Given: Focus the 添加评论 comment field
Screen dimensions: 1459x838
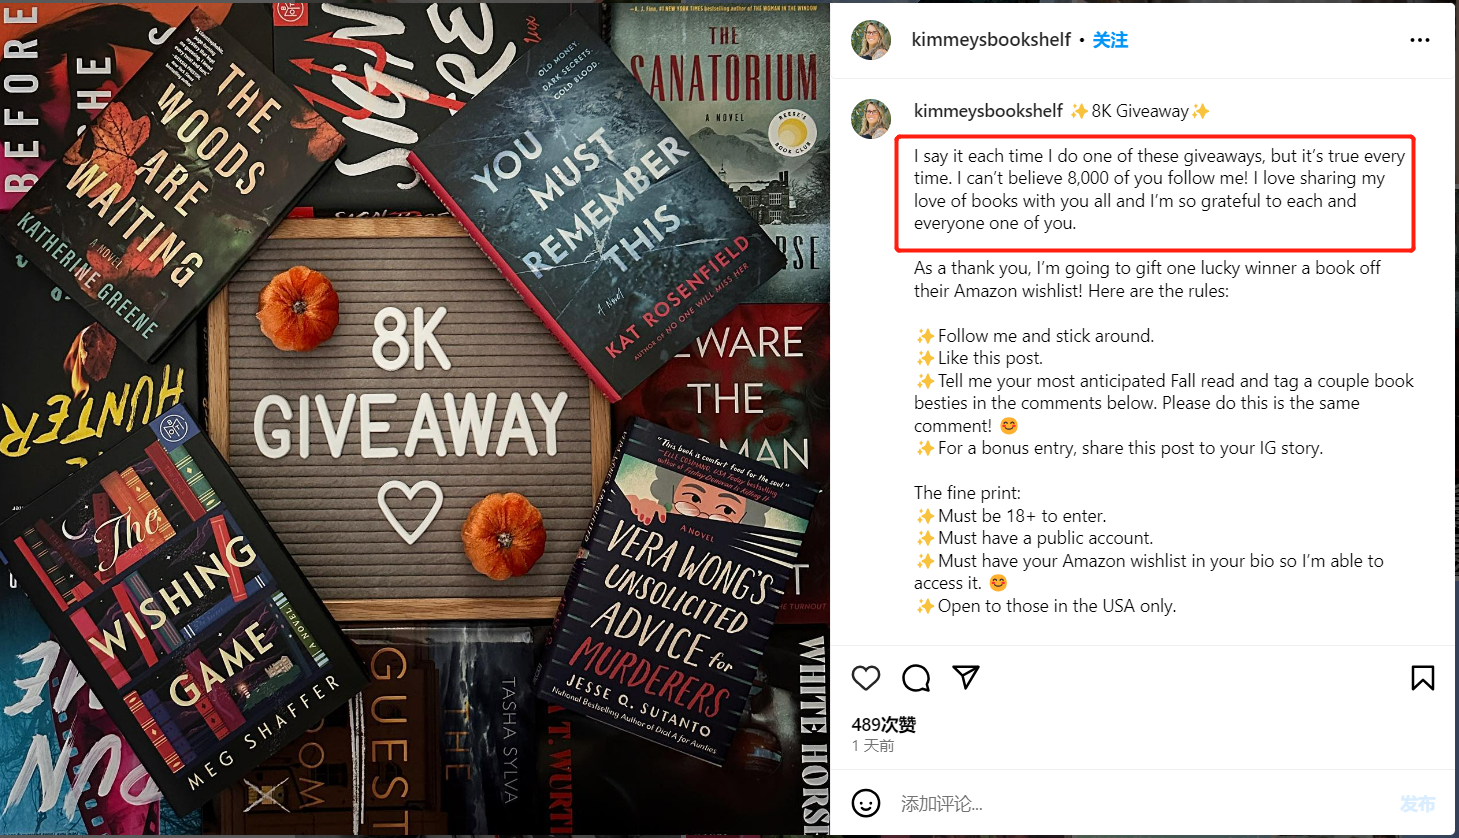Looking at the screenshot, I should [x=1140, y=804].
